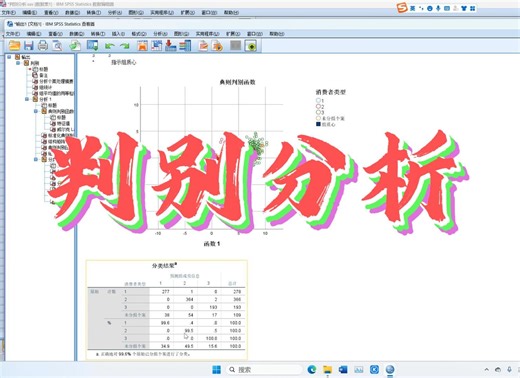Save the output with the floppy disk icon
520x378 pixels.
click(x=29, y=45)
